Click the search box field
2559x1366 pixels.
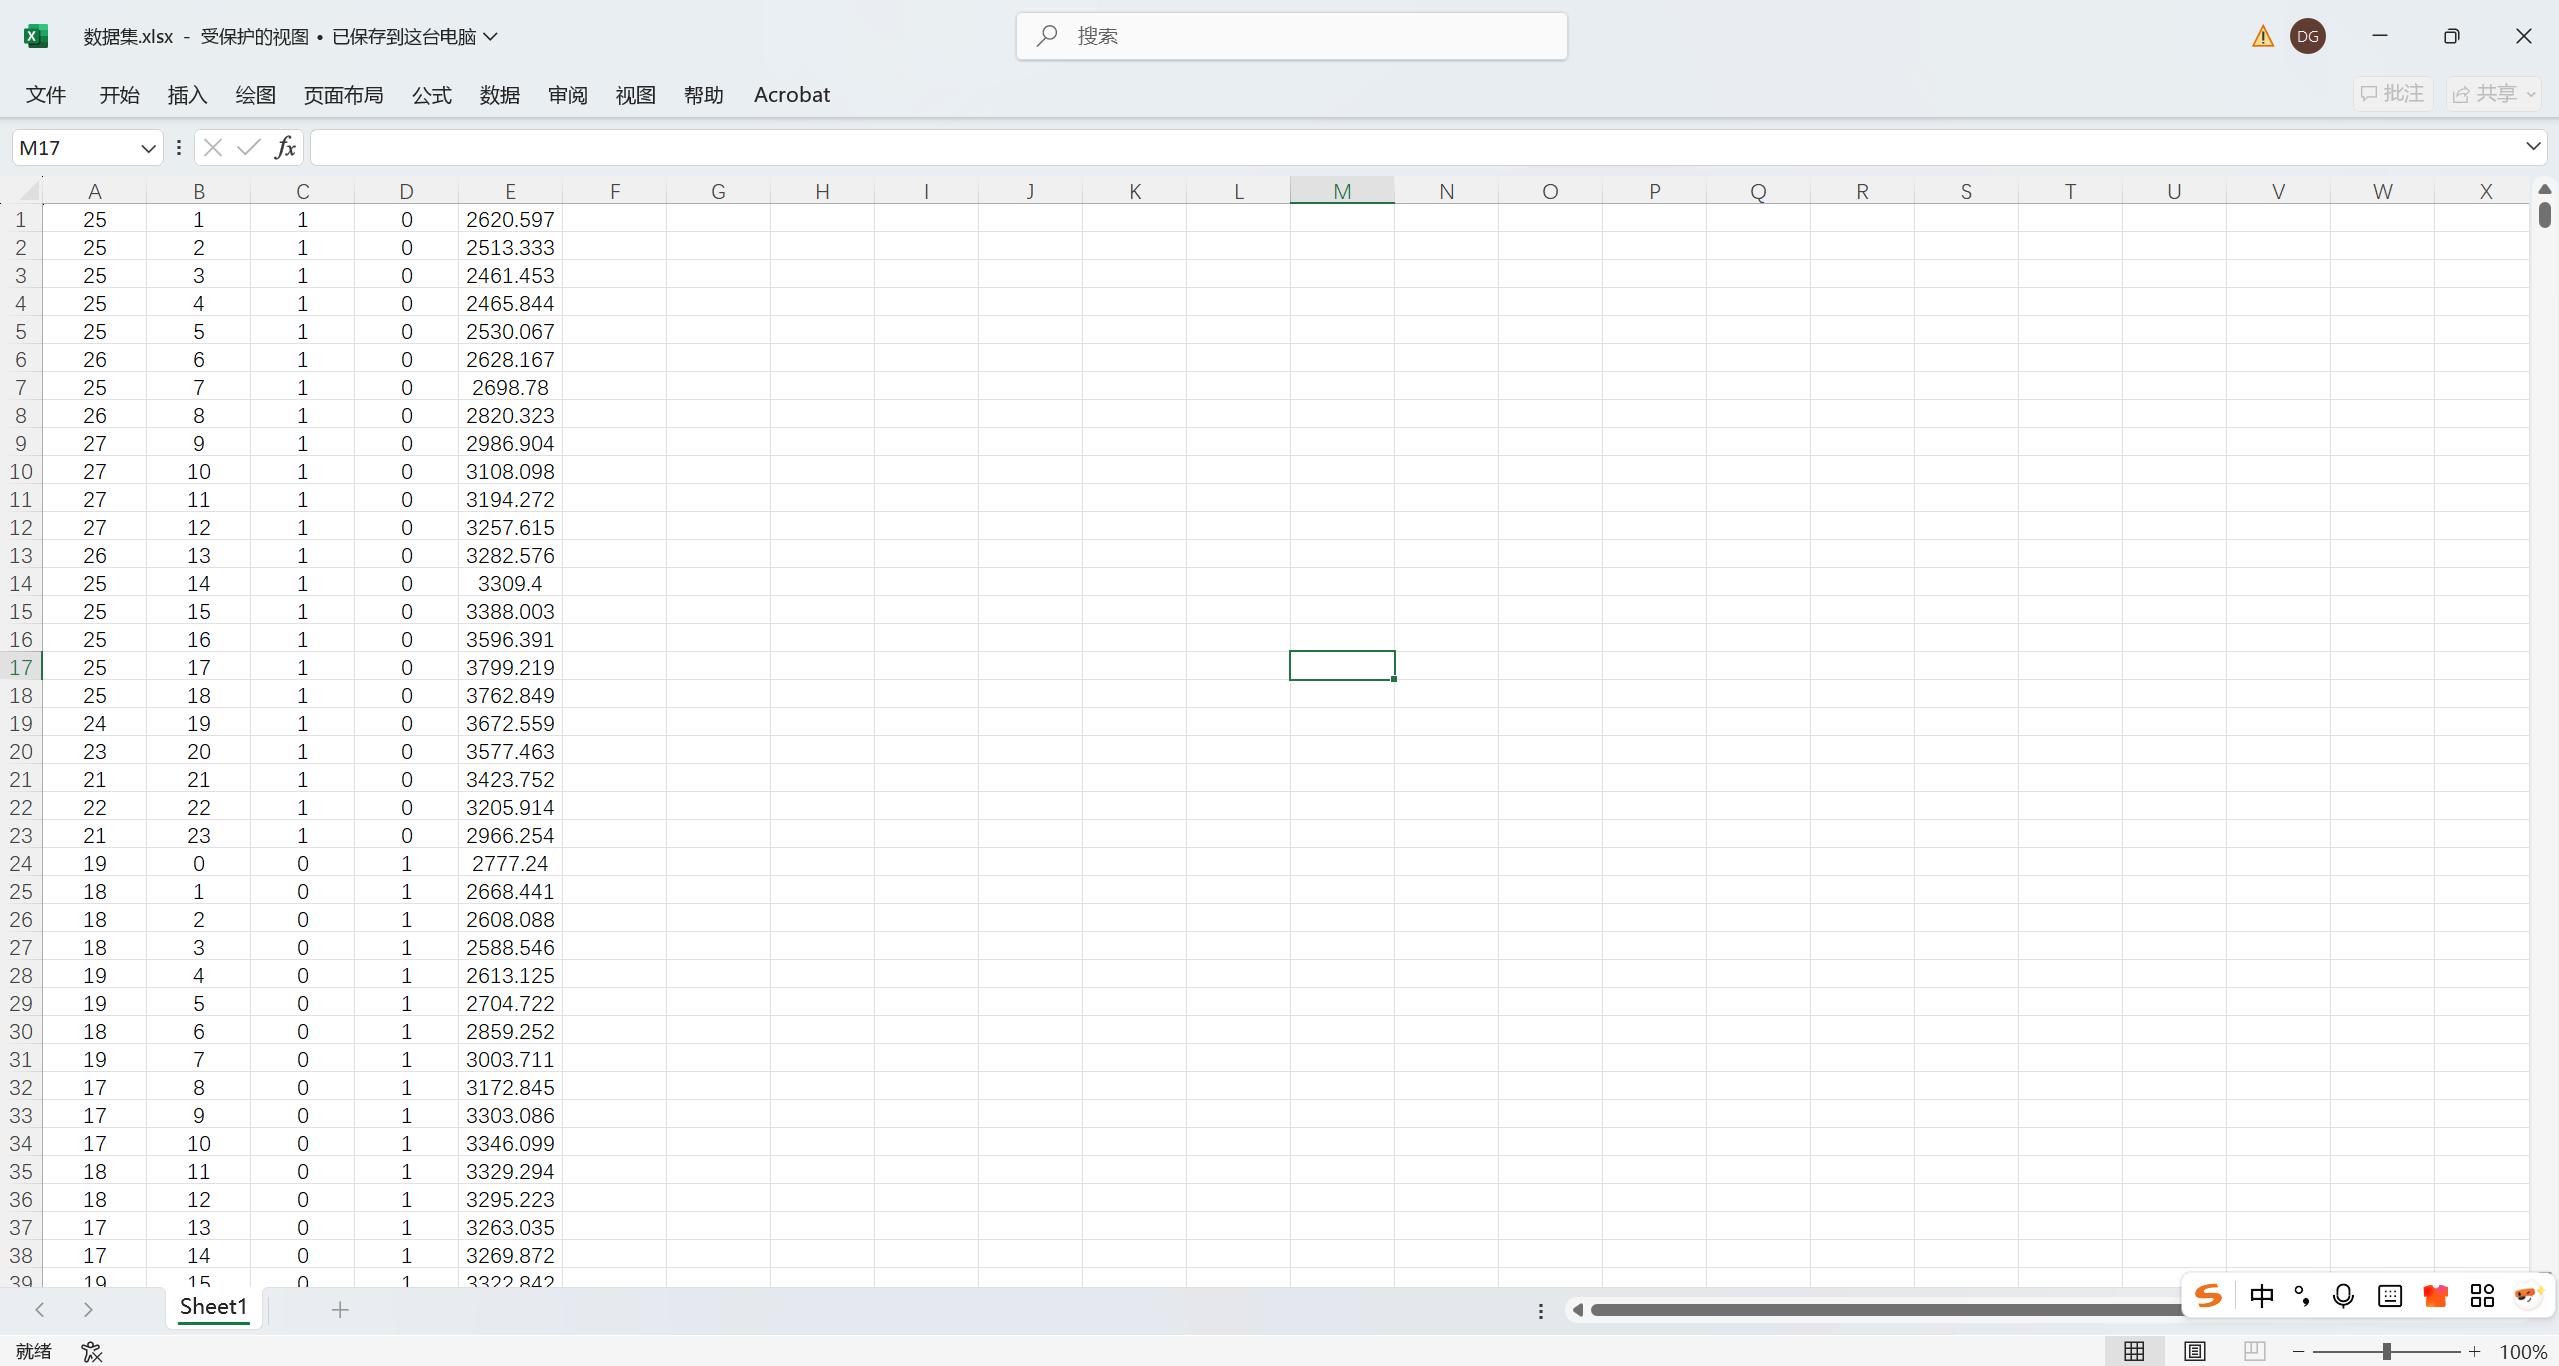pyautogui.click(x=1292, y=36)
